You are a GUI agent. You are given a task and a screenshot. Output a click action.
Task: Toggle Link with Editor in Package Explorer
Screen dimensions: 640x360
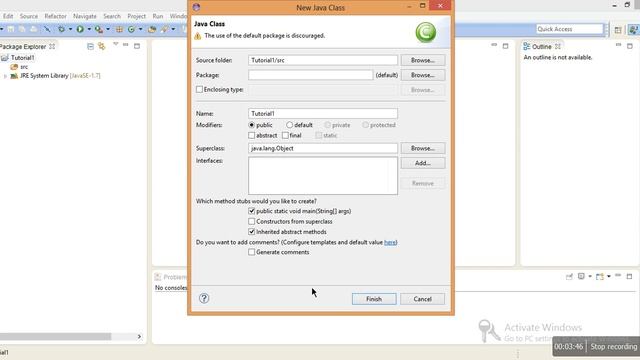pyautogui.click(x=101, y=46)
